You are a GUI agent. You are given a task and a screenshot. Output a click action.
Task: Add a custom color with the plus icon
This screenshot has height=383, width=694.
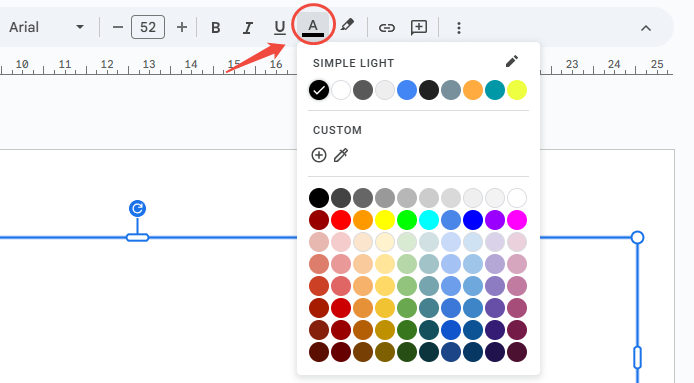319,155
